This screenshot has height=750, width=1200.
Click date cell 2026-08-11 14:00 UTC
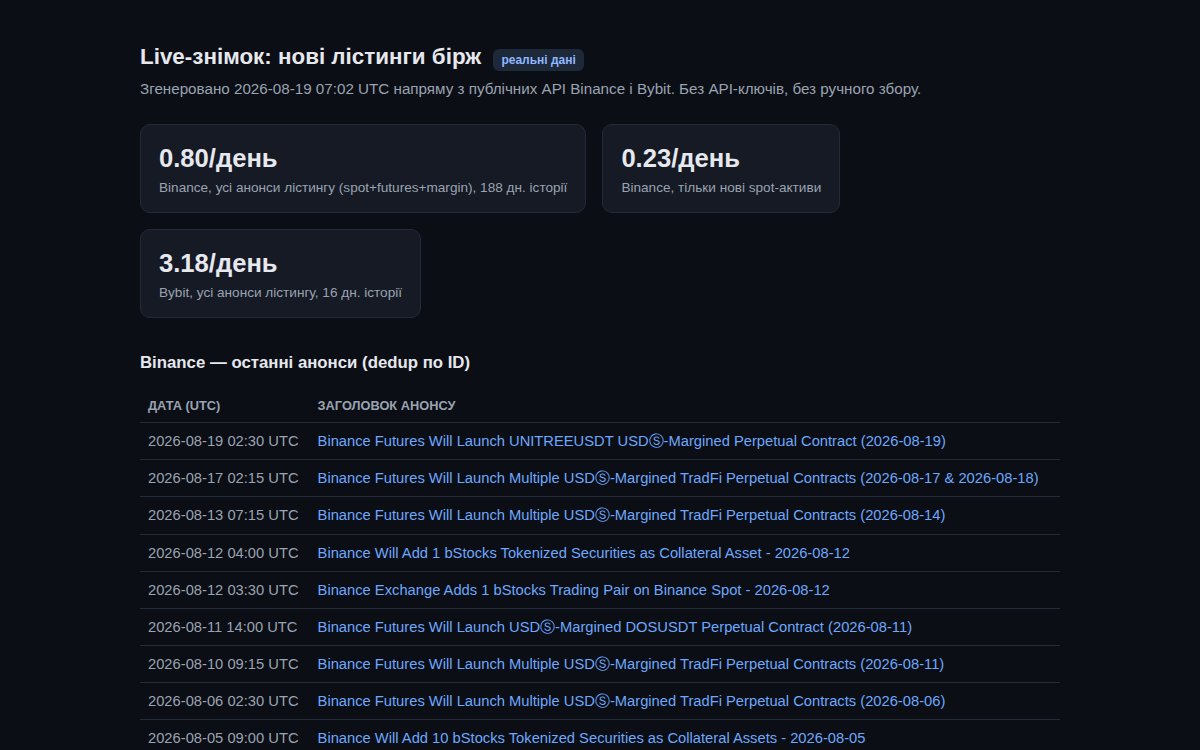coord(223,627)
